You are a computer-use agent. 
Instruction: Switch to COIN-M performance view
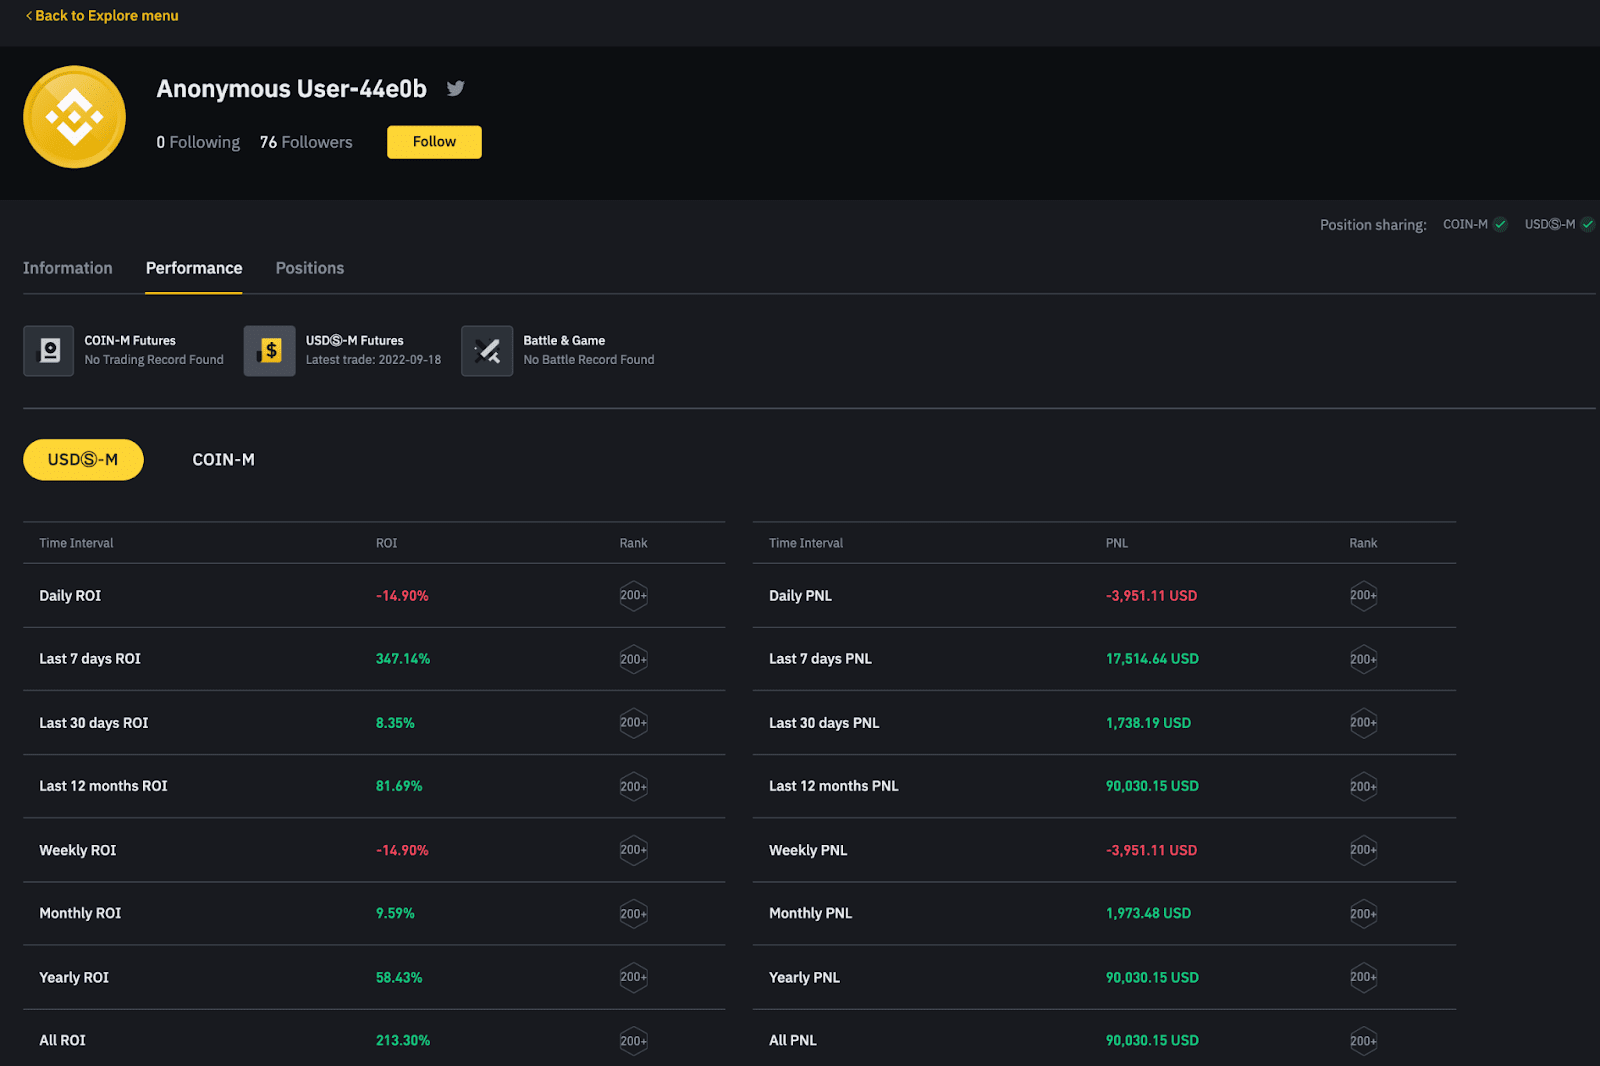click(x=223, y=460)
